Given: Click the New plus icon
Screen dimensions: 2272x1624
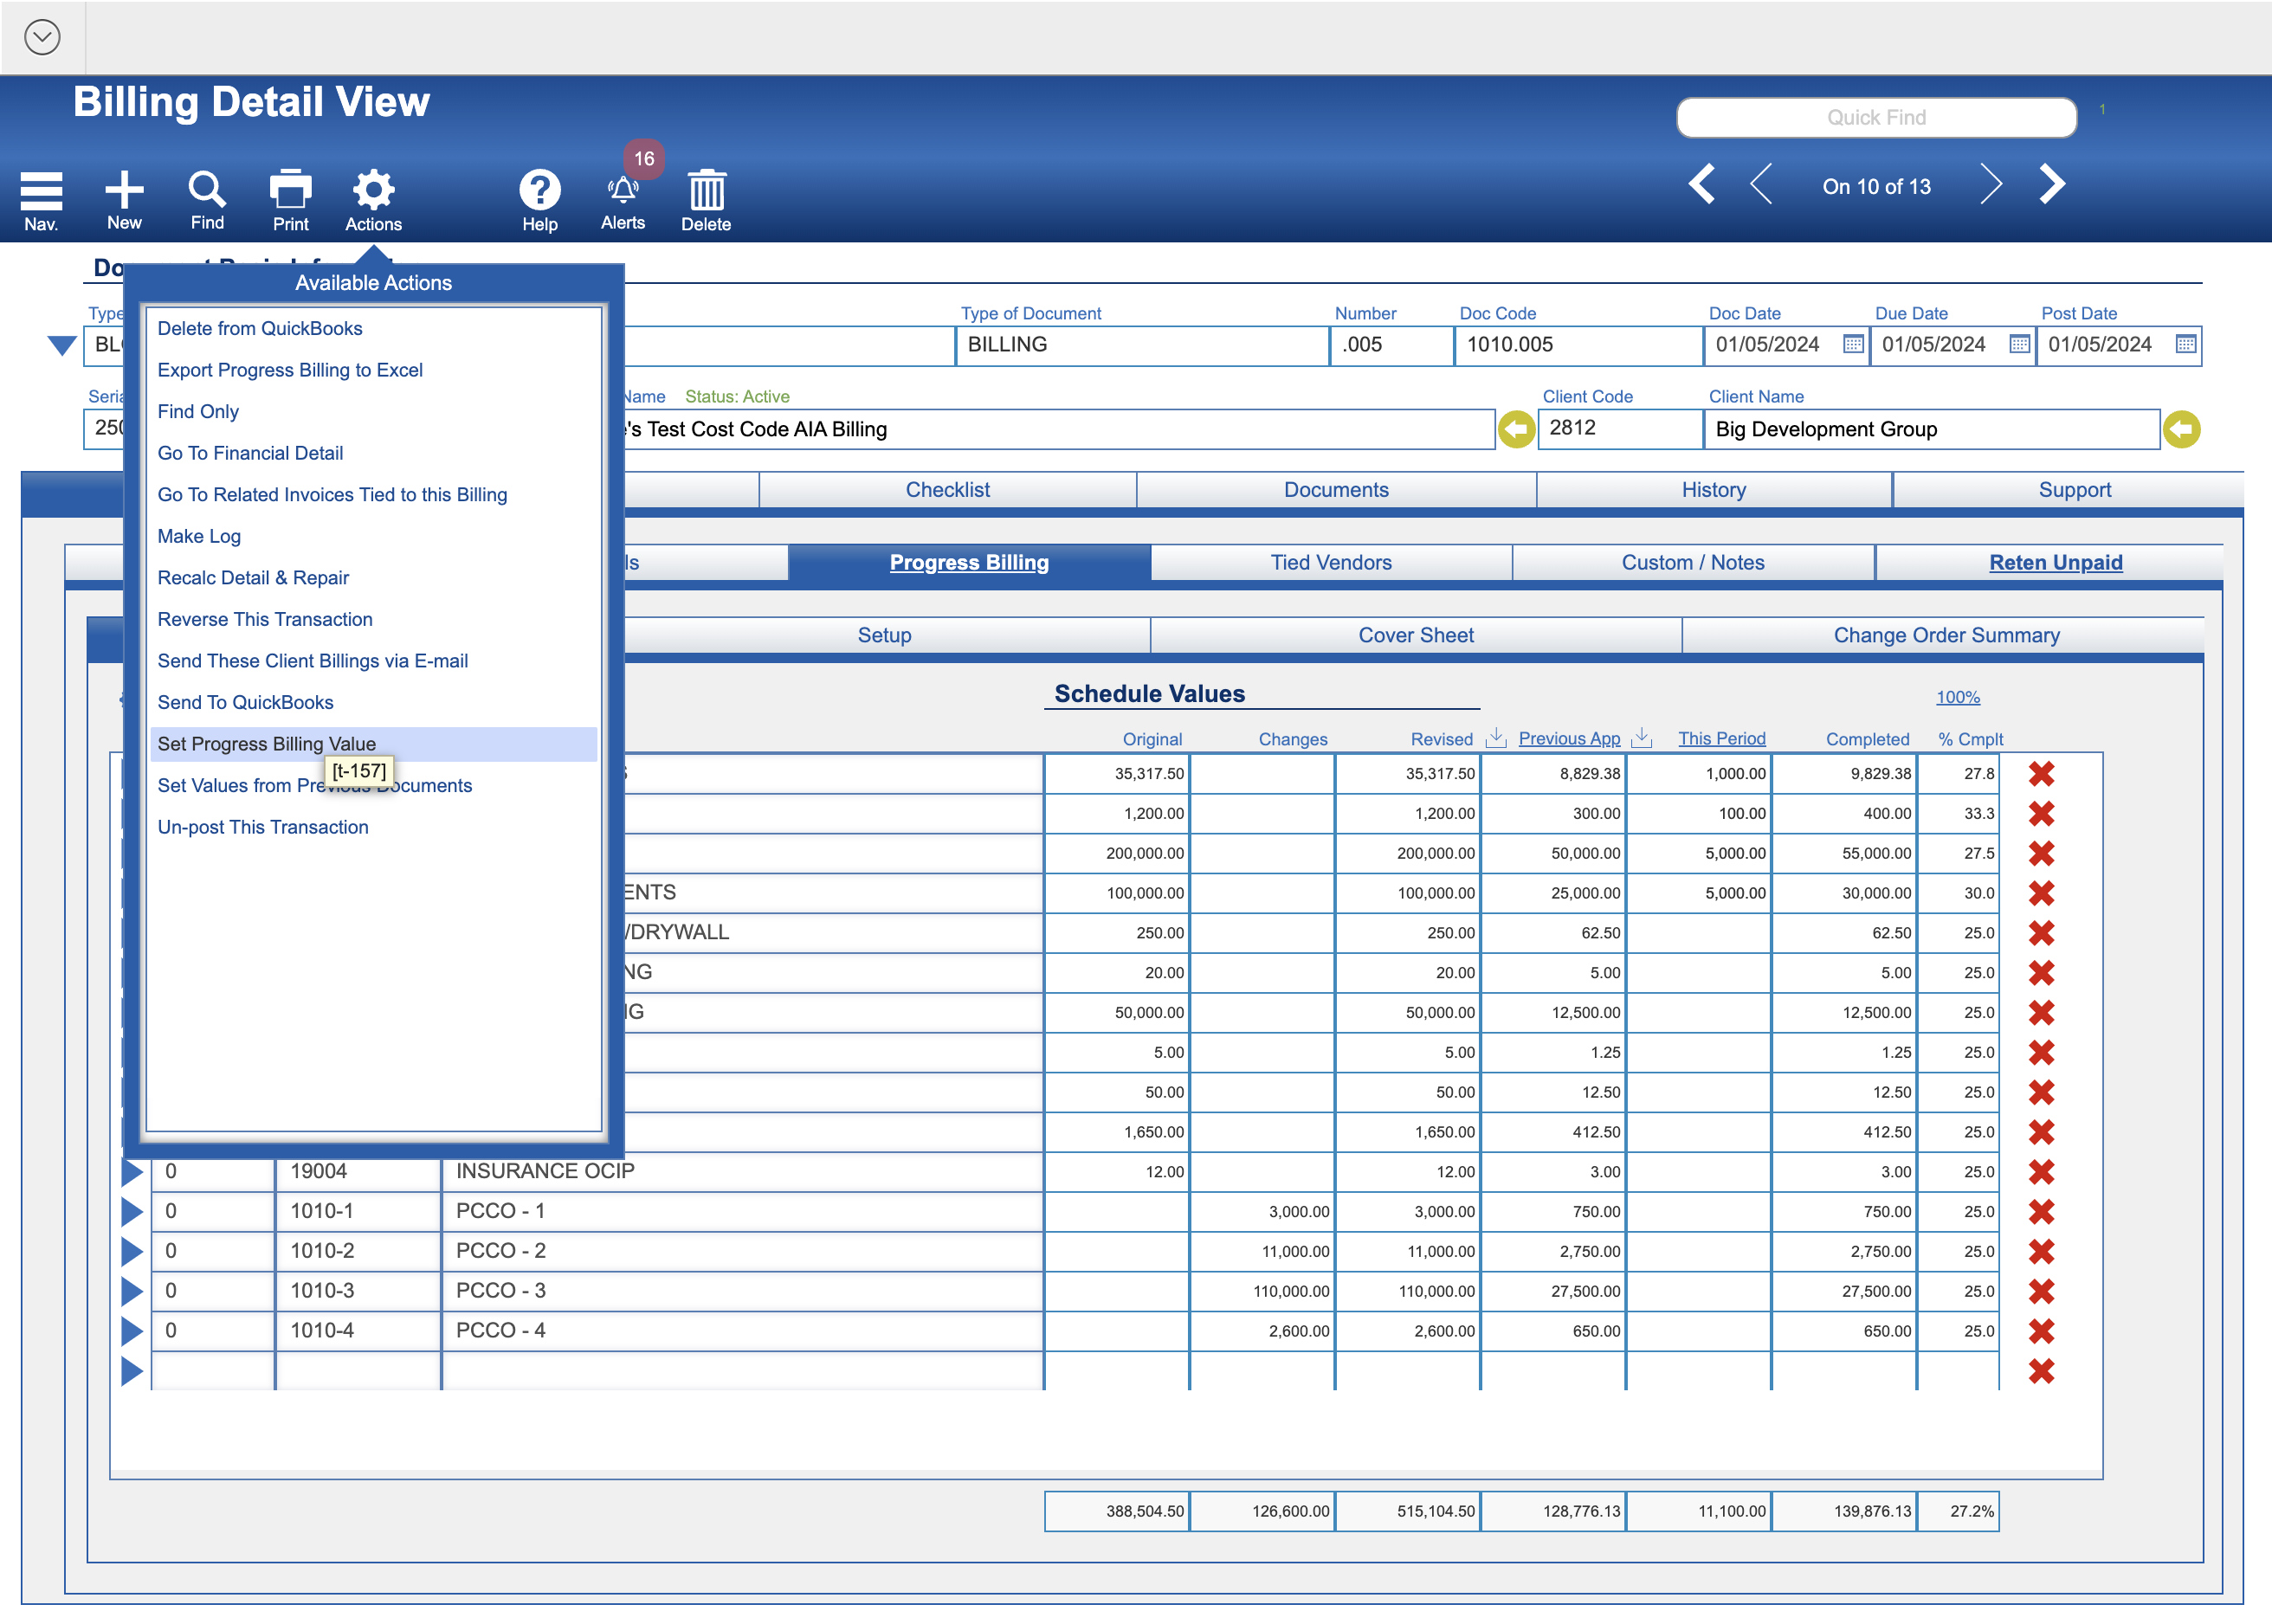Looking at the screenshot, I should coord(124,189).
